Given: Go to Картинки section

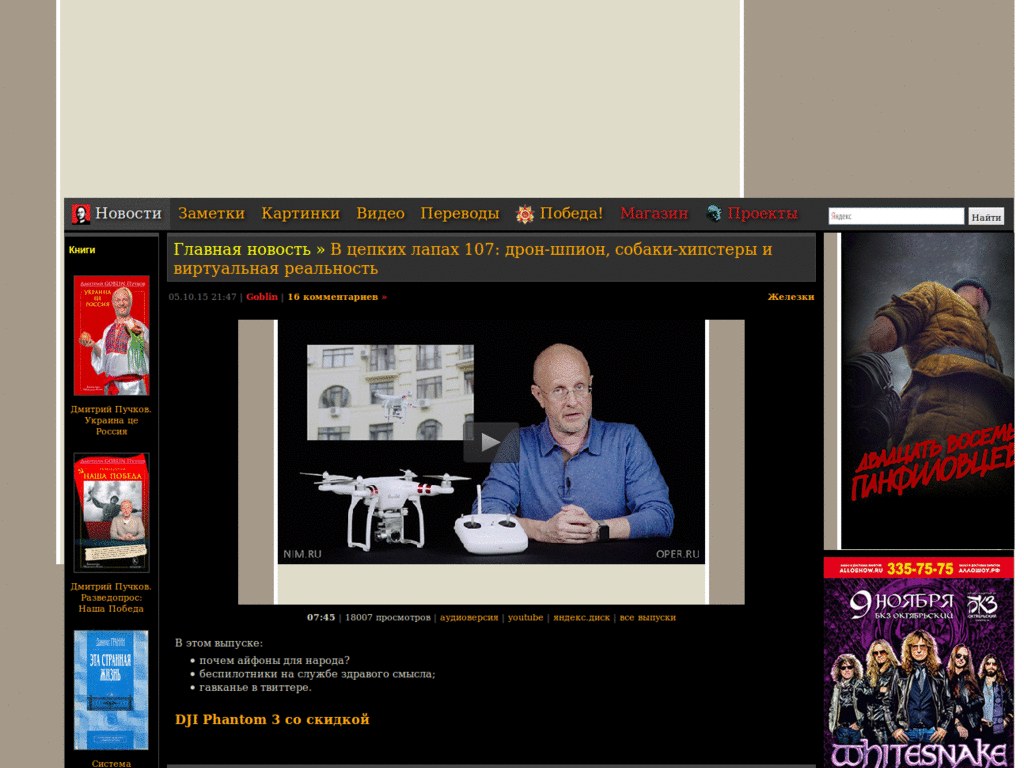Looking at the screenshot, I should pos(300,214).
